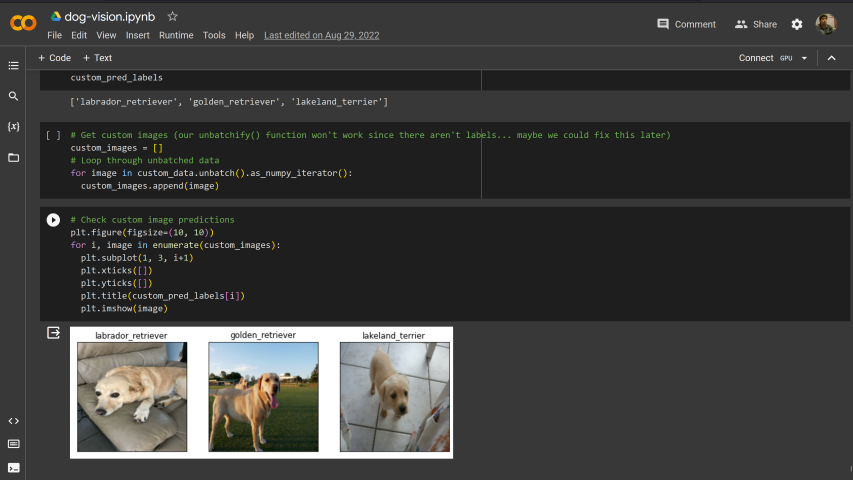Viewport: 853px width, 480px height.
Task: Add a new Code cell
Action: point(54,58)
